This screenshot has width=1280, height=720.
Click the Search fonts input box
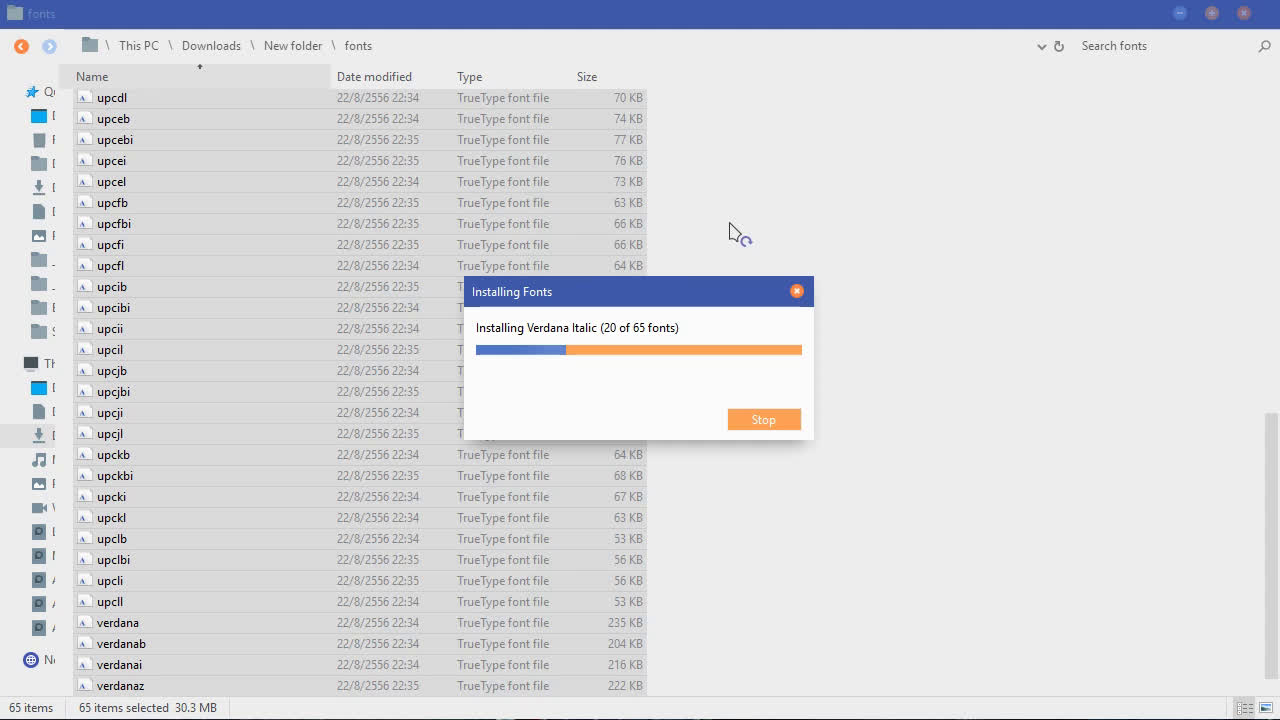click(1160, 46)
